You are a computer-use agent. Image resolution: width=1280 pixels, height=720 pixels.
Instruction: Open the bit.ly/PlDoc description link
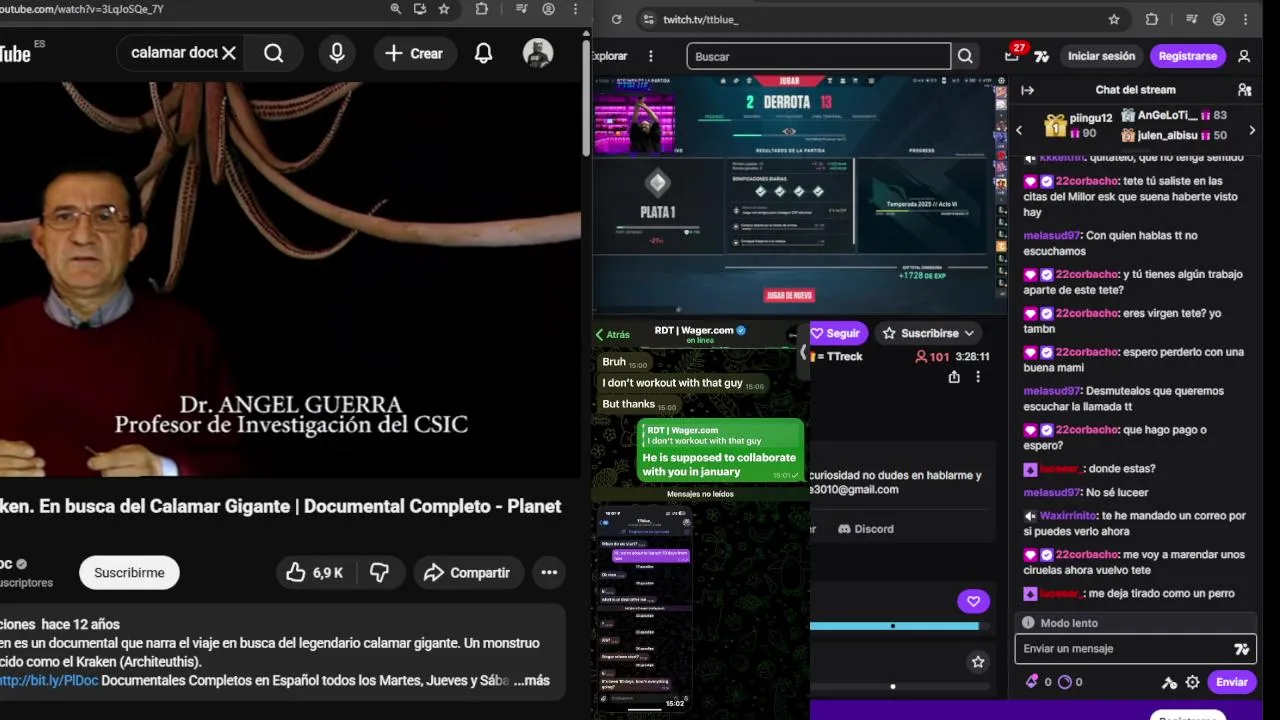(49, 680)
